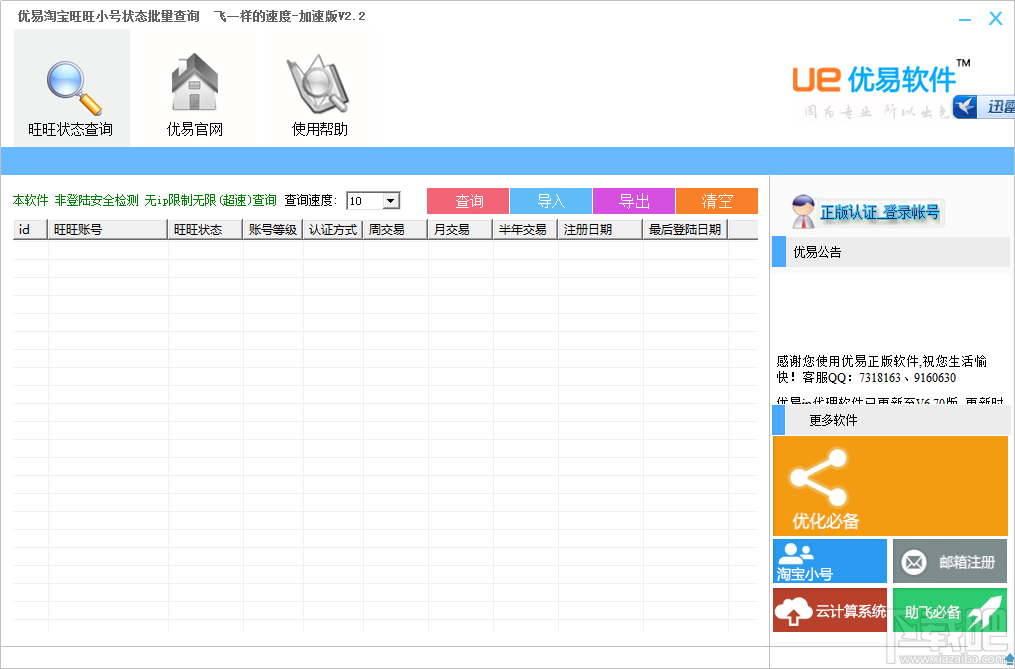
Task: Click the 正版认证 登录帐号 link
Action: pos(879,212)
